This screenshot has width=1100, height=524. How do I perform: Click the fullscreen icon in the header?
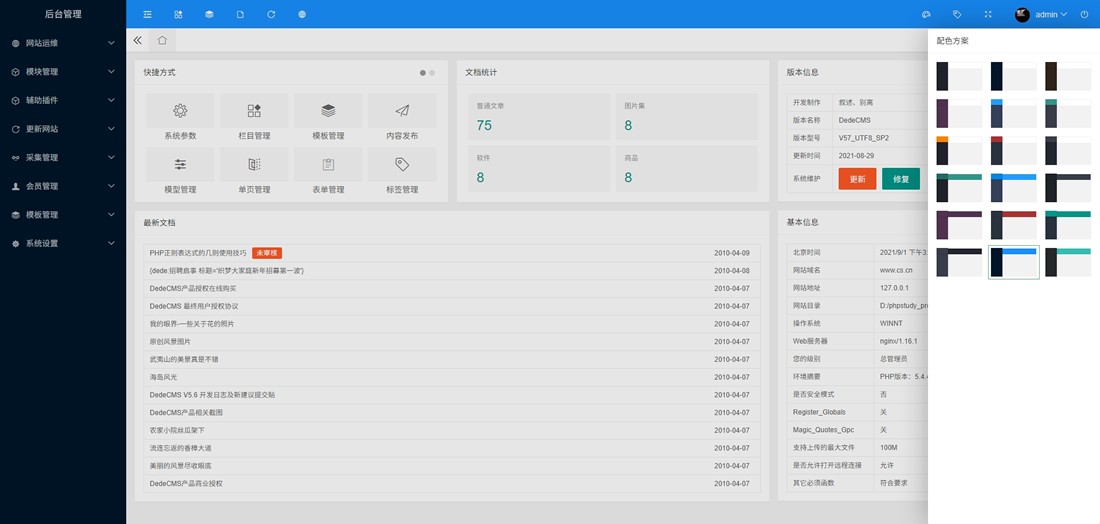(x=988, y=15)
